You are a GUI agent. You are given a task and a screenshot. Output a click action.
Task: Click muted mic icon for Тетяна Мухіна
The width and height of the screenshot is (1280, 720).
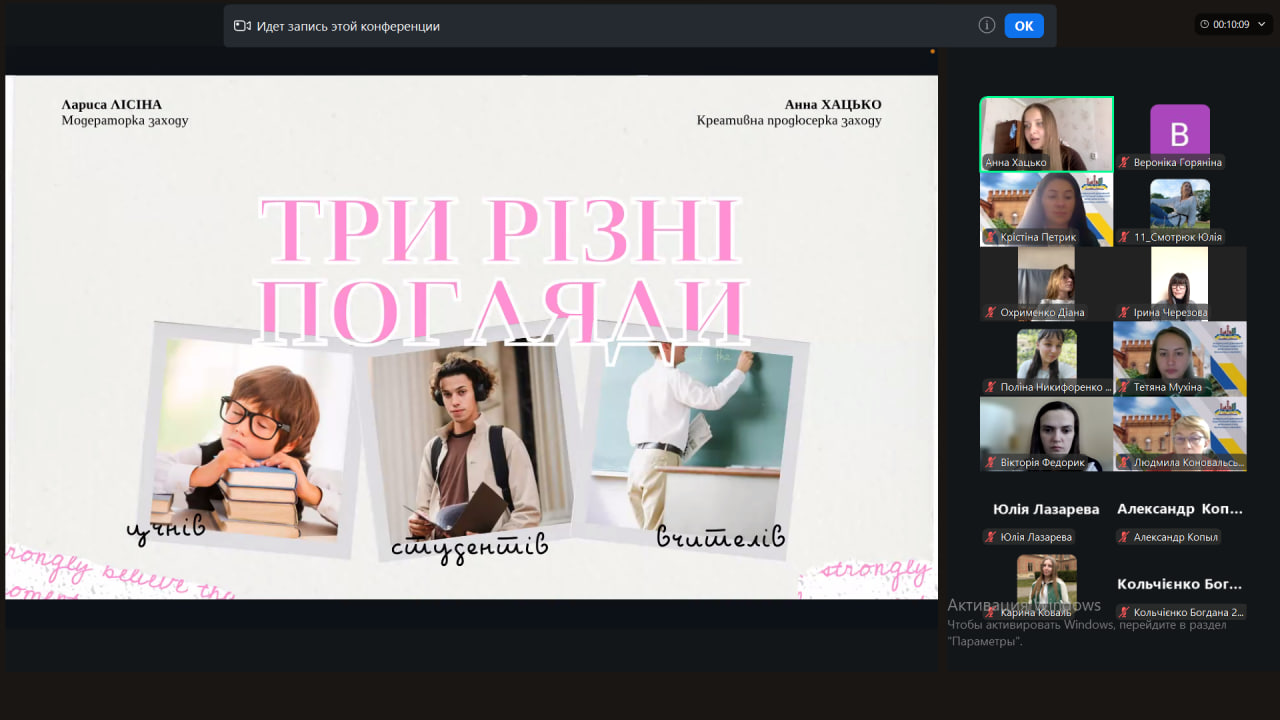pos(1125,387)
